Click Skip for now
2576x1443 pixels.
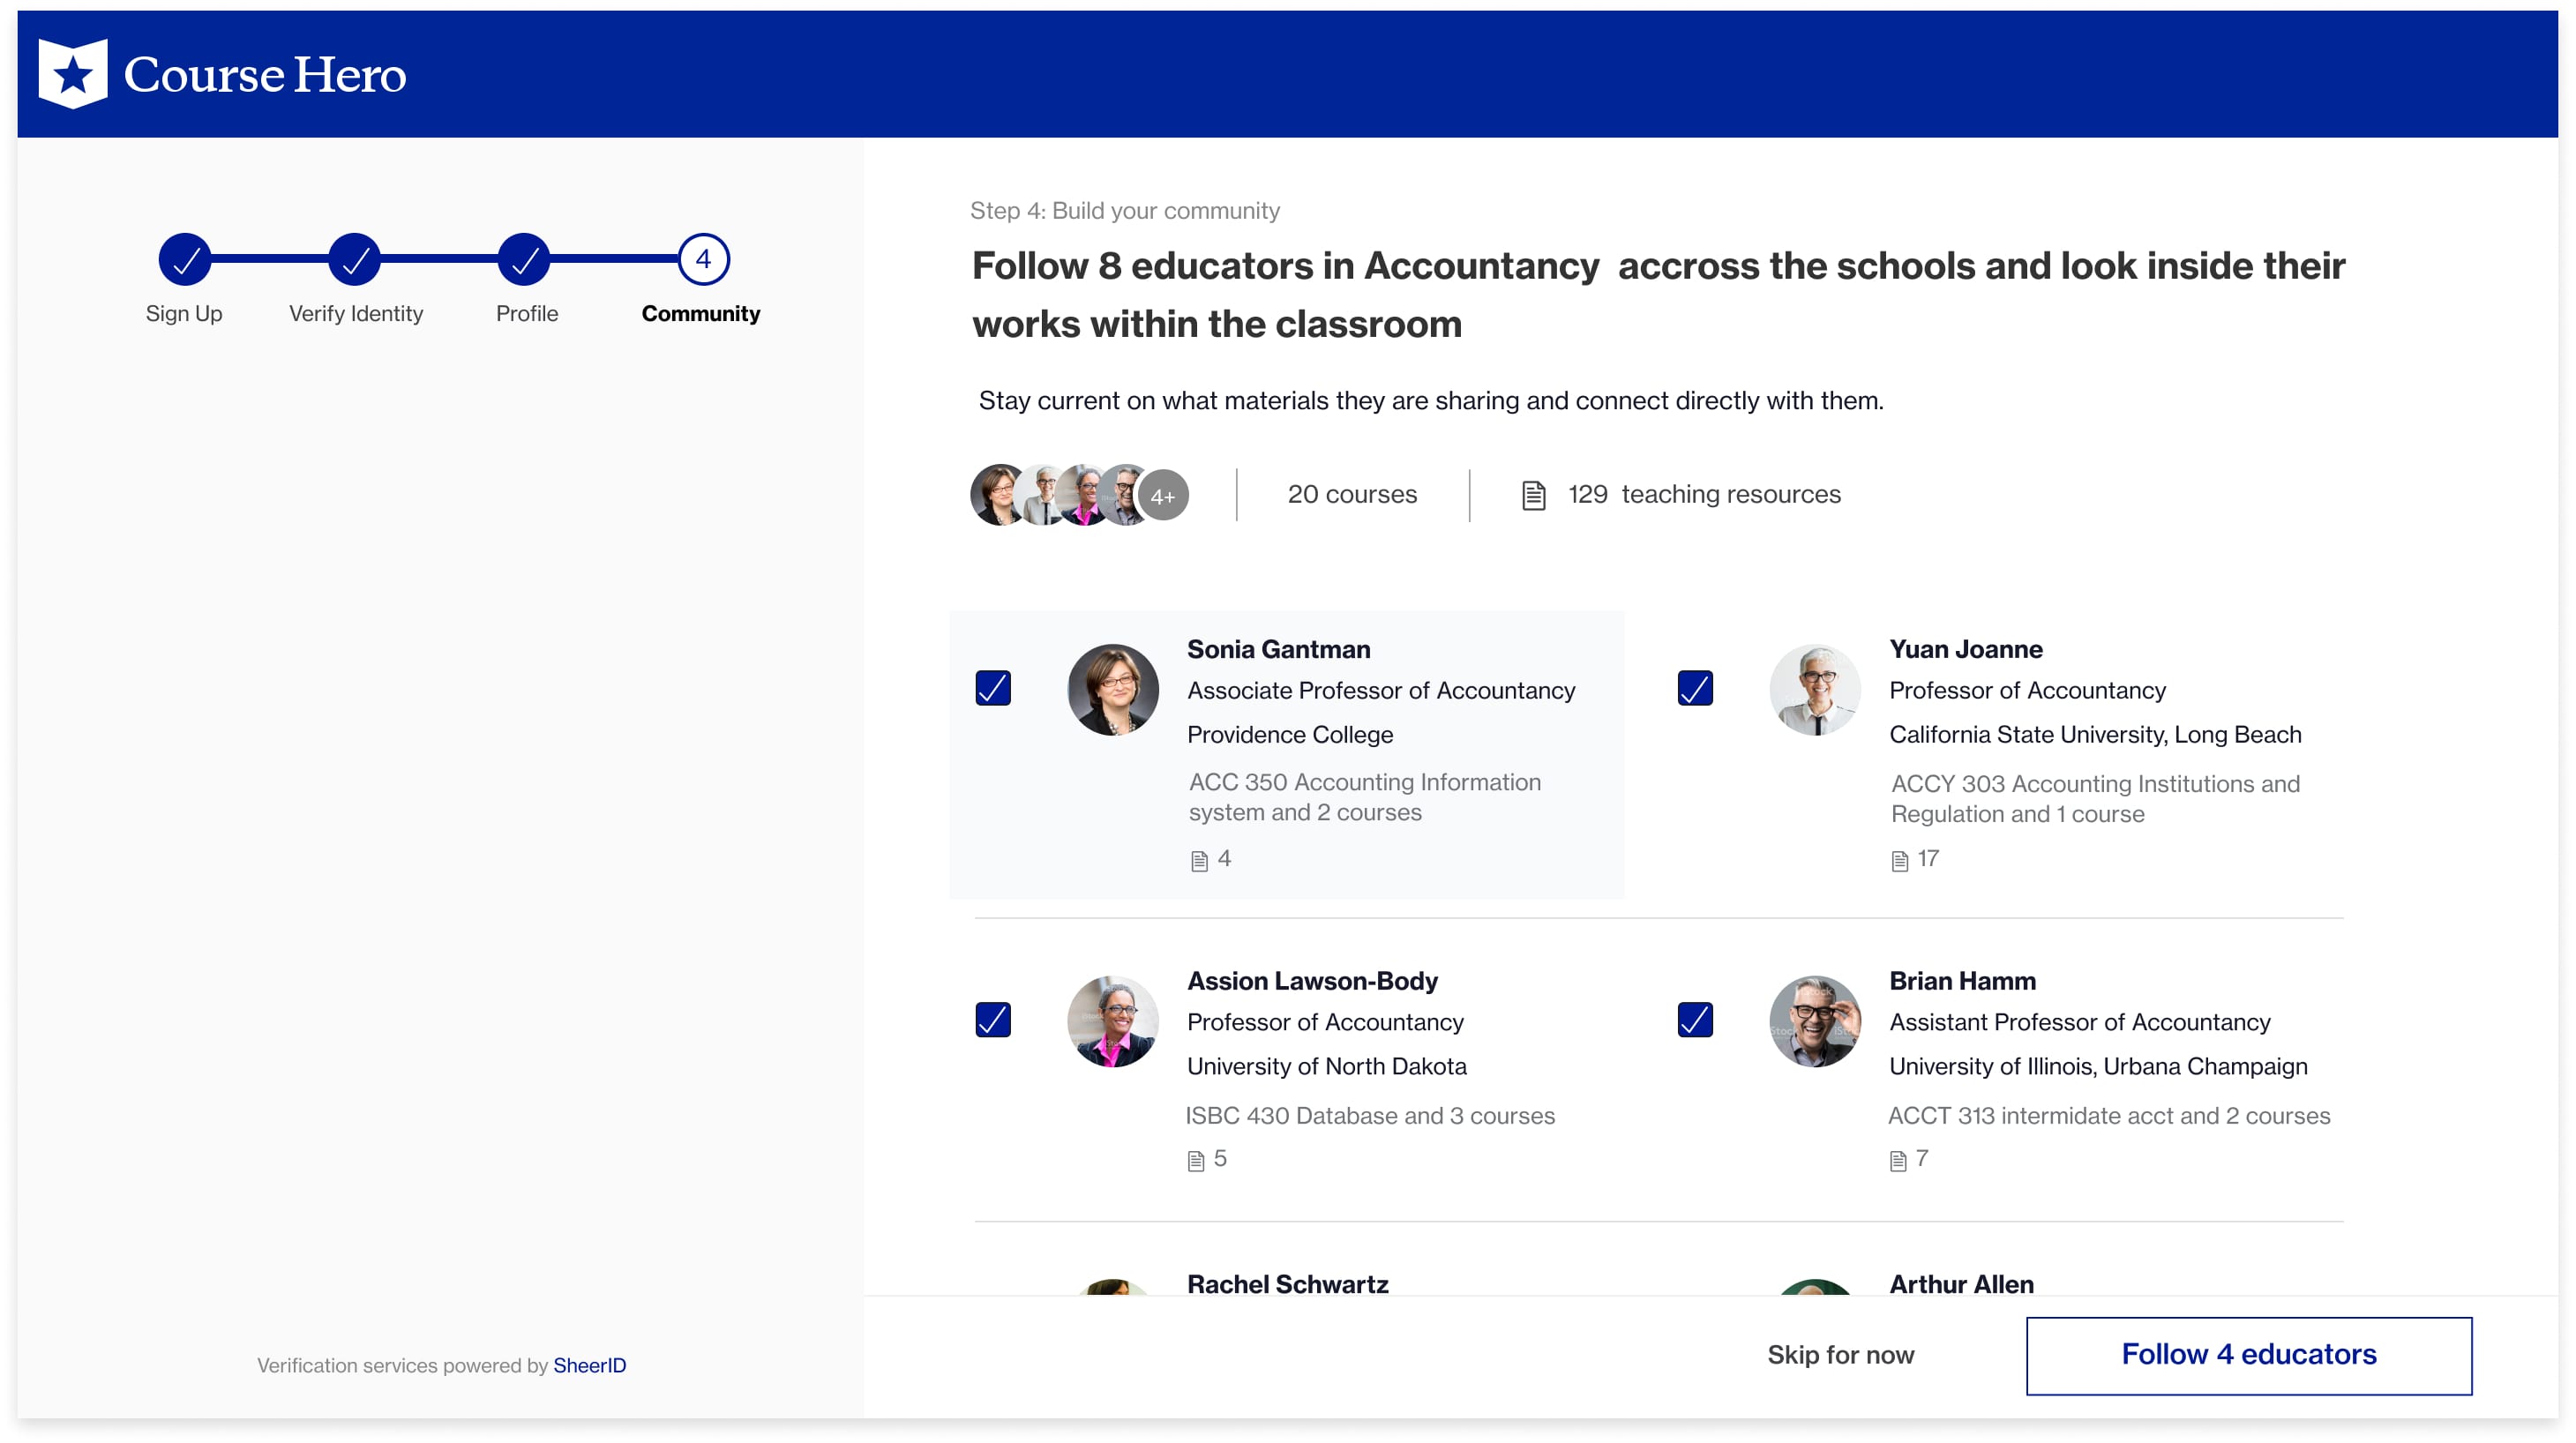1840,1355
